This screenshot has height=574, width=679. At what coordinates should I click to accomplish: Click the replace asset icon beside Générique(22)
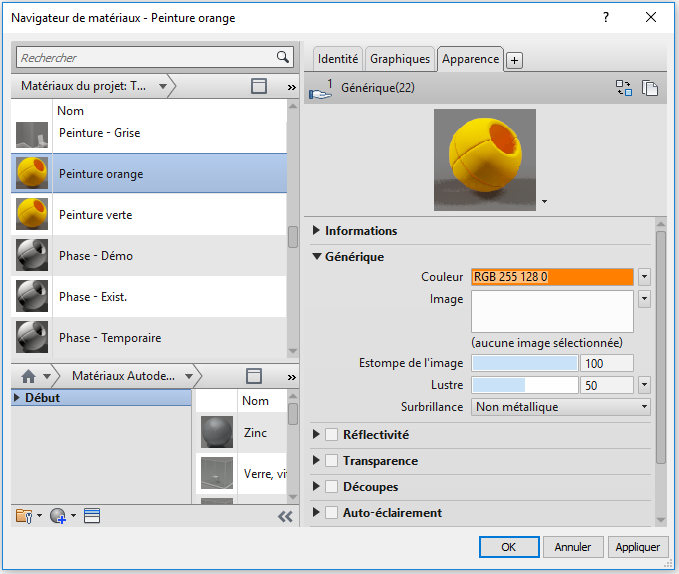(624, 88)
